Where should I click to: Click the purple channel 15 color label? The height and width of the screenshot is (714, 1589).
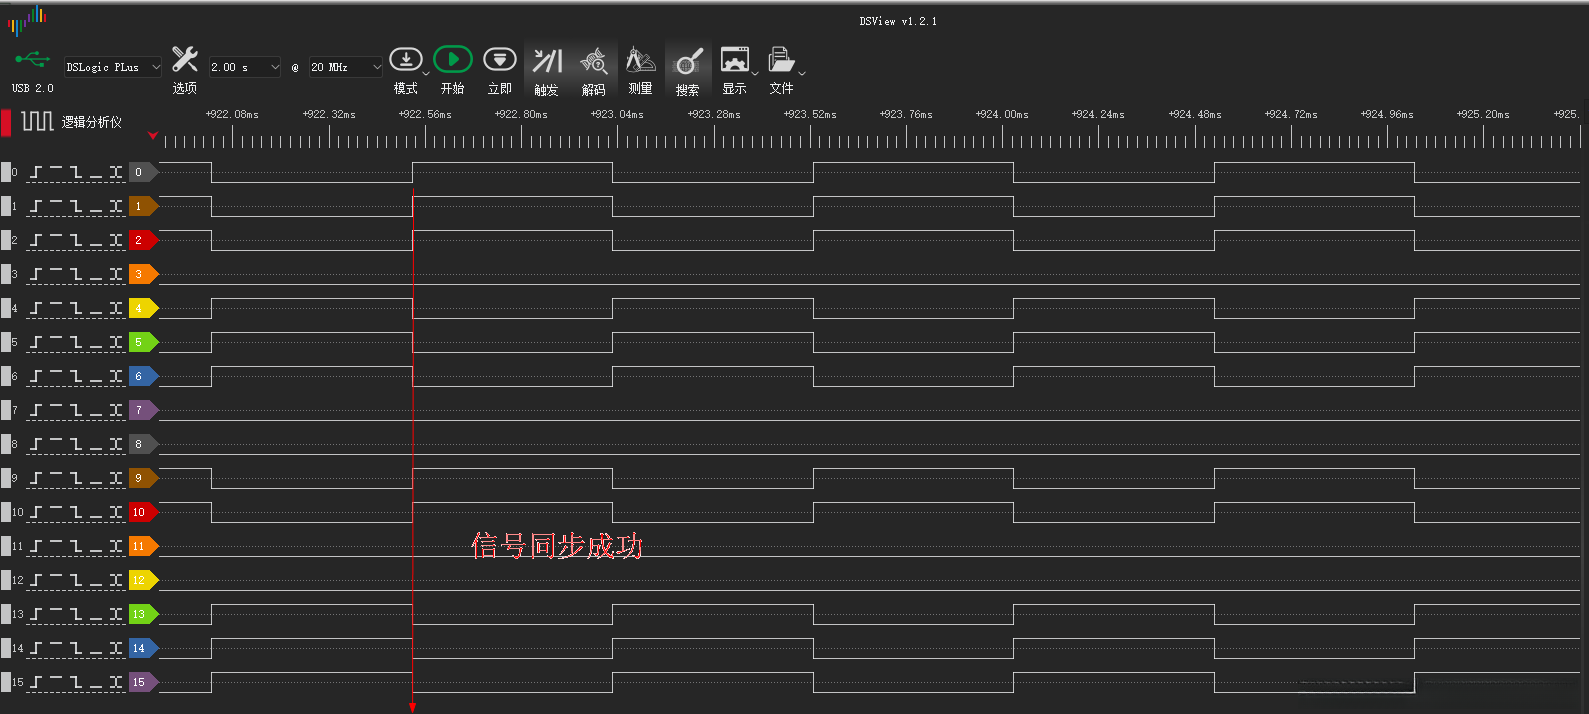[x=143, y=682]
